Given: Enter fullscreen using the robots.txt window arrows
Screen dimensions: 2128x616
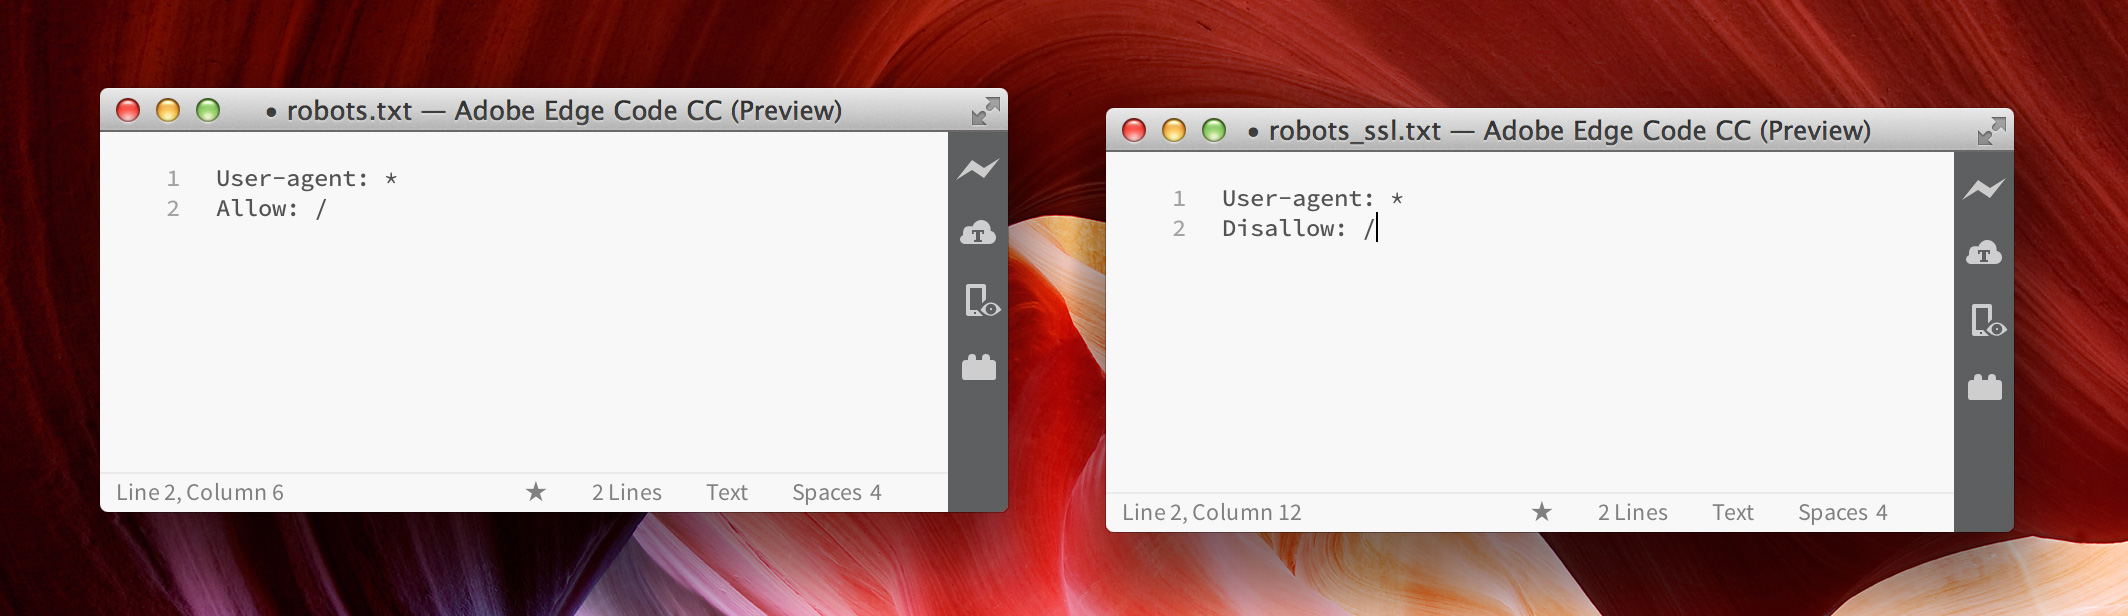Looking at the screenshot, I should tap(985, 111).
